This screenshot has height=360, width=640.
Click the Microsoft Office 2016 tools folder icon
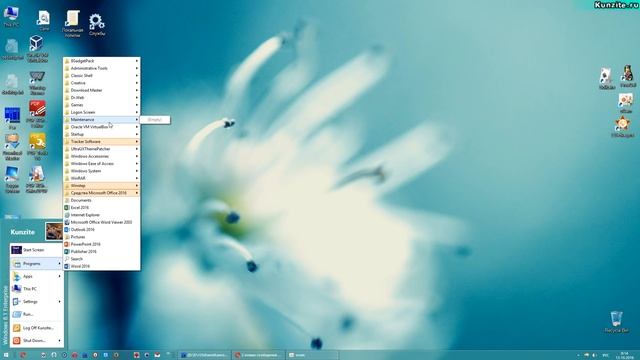click(x=67, y=193)
